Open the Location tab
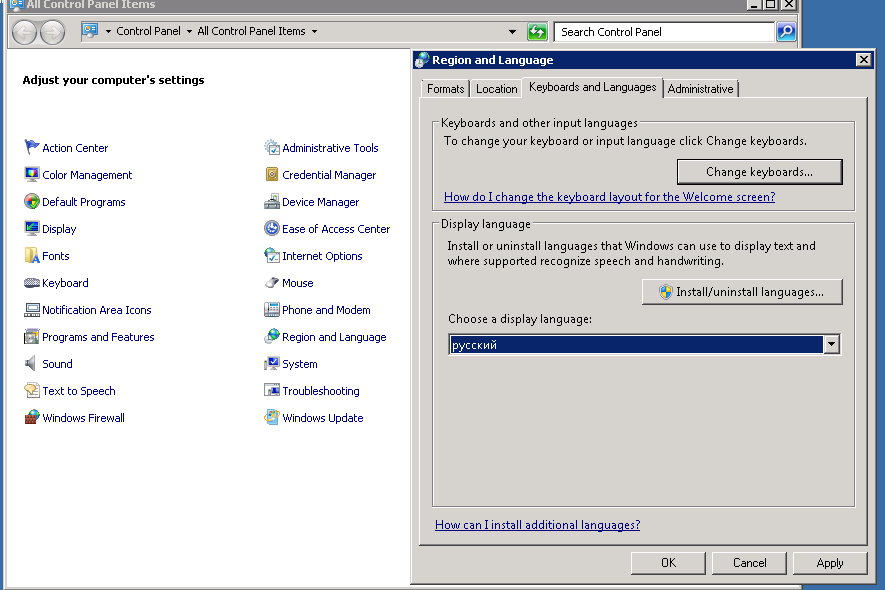885x590 pixels. [496, 89]
